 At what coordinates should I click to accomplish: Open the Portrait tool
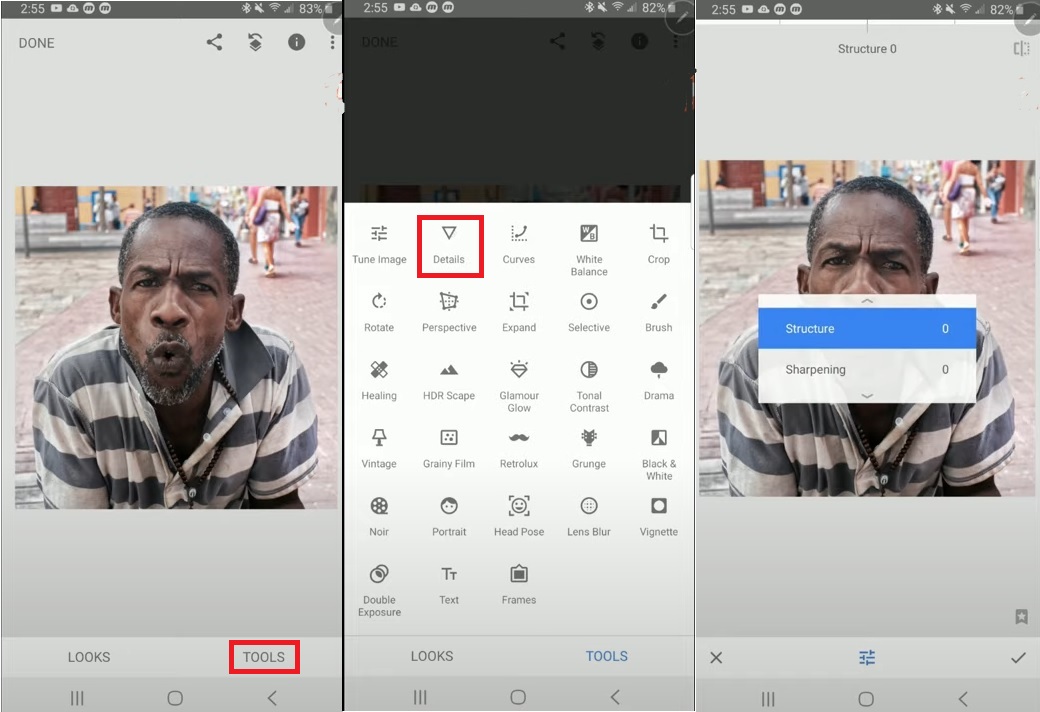pyautogui.click(x=449, y=517)
